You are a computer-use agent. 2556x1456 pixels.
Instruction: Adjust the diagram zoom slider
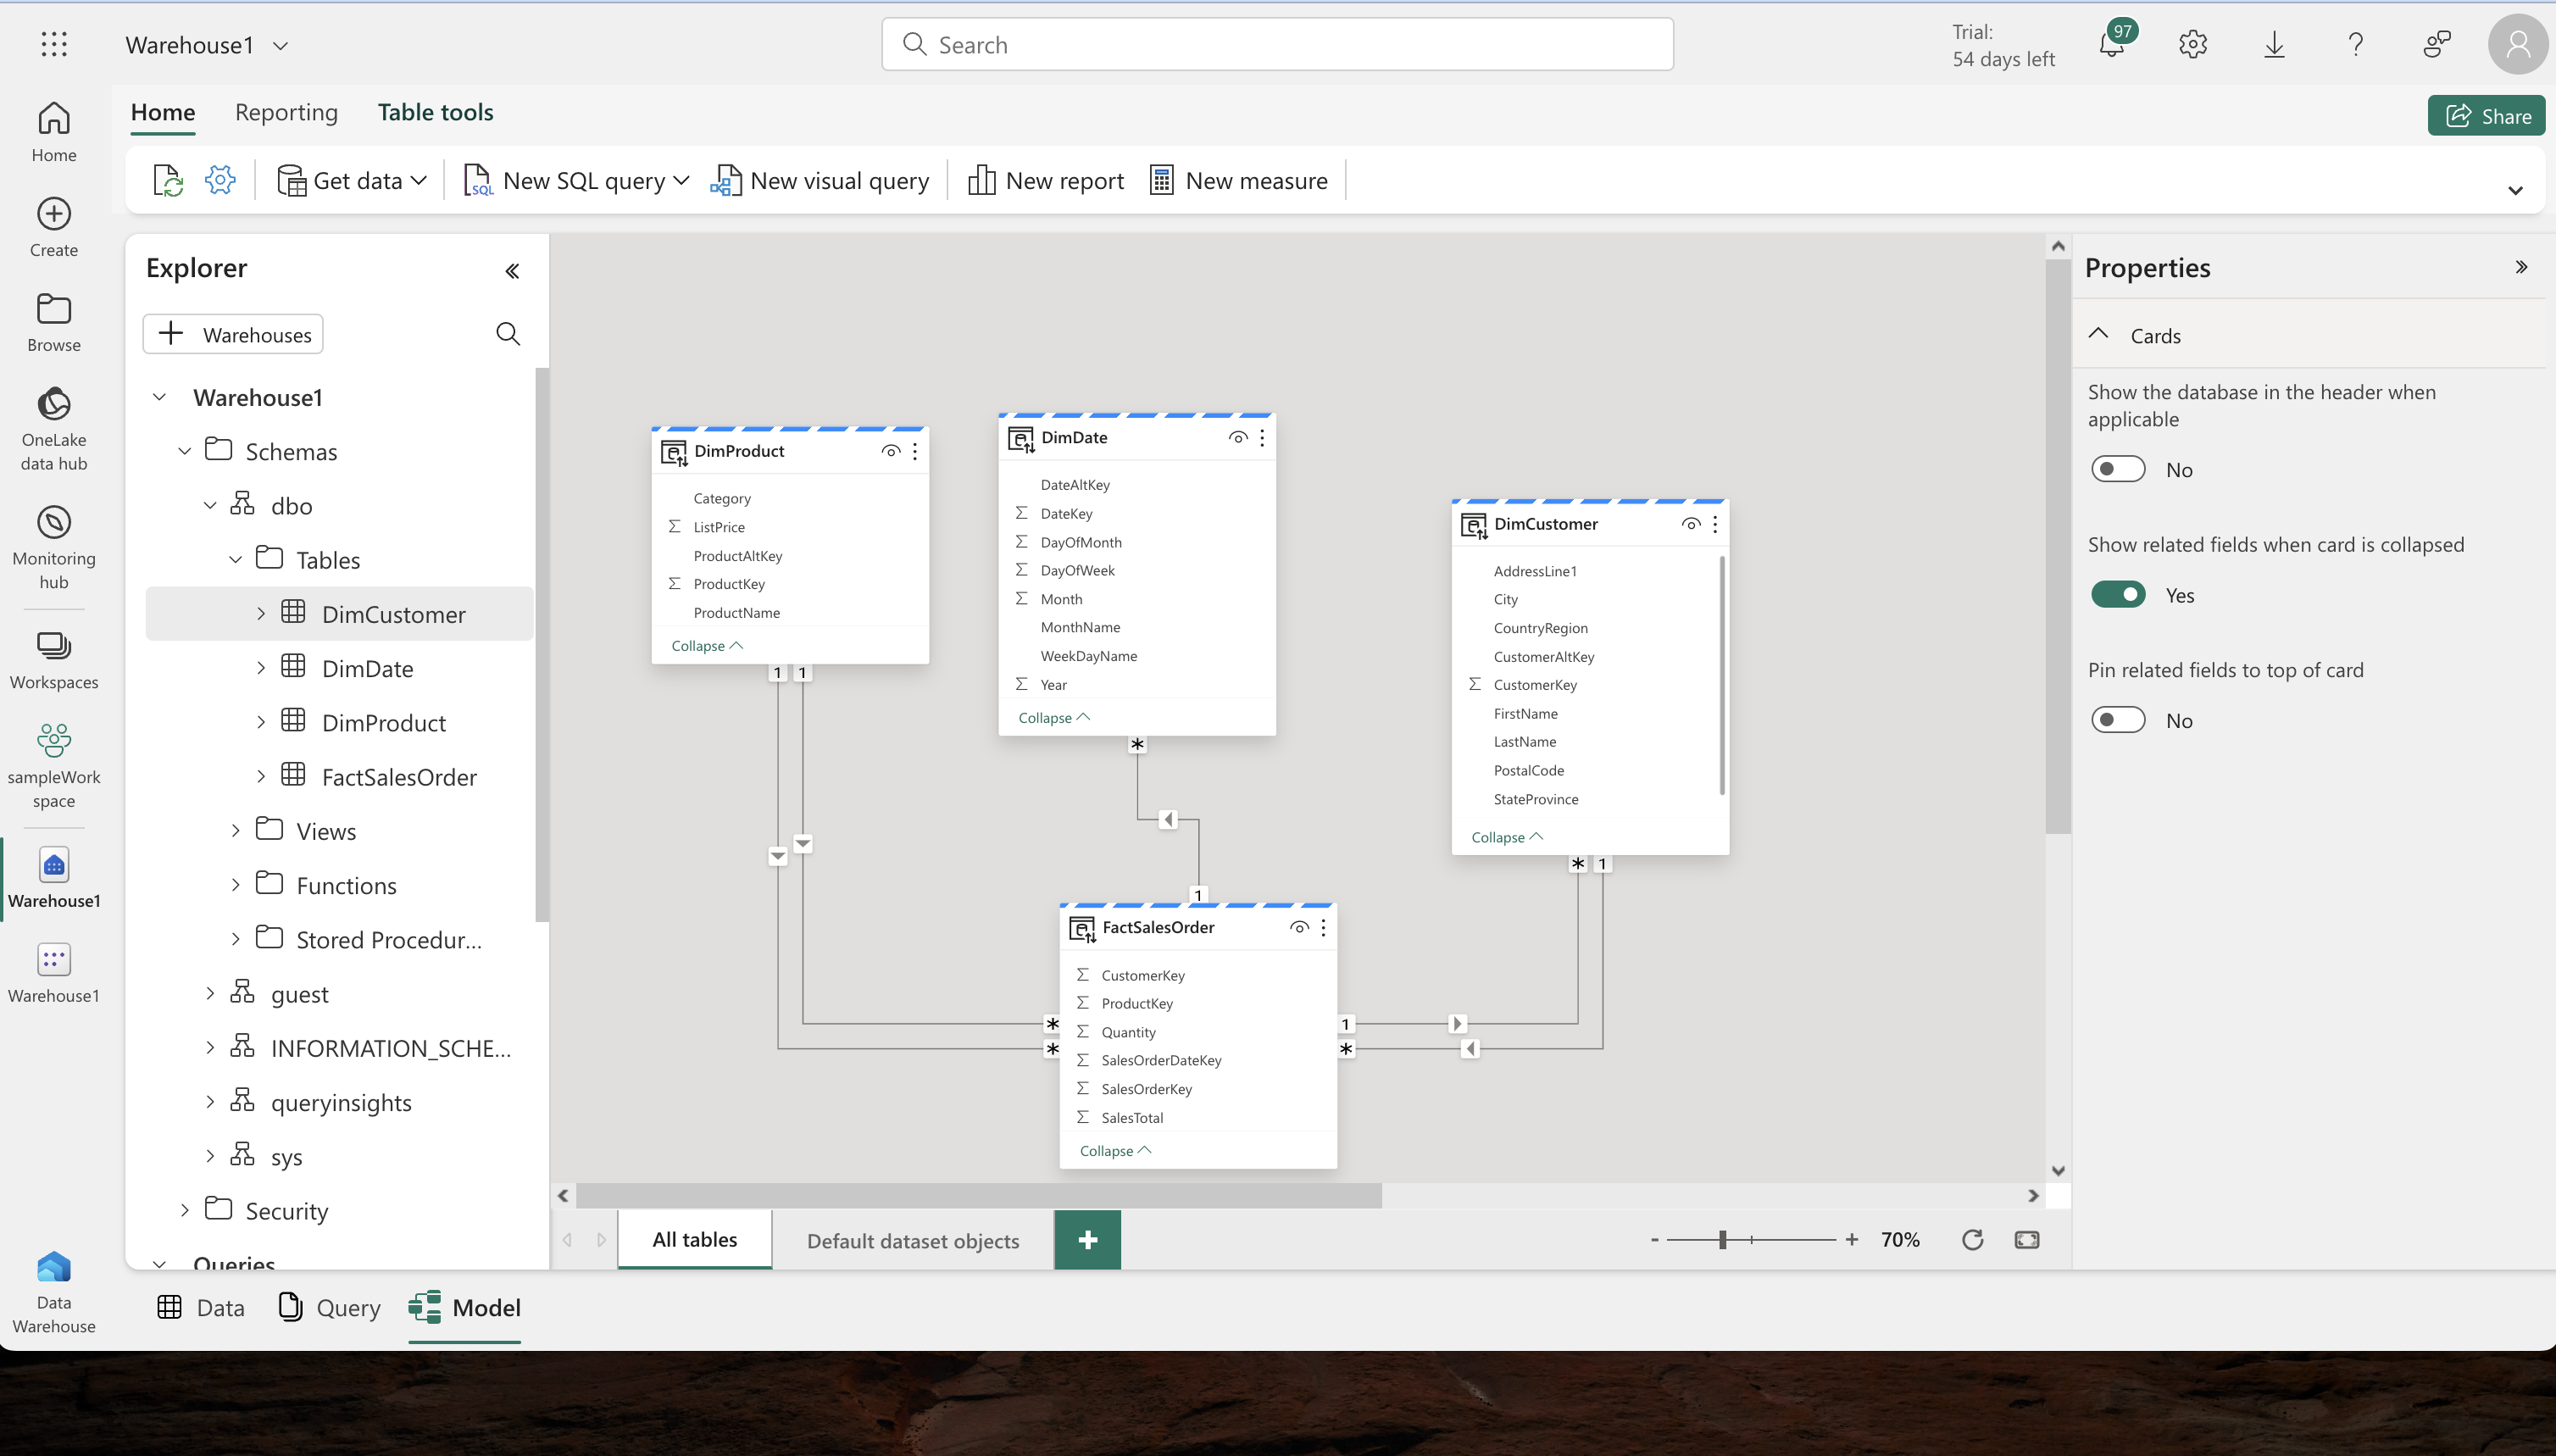(1723, 1240)
